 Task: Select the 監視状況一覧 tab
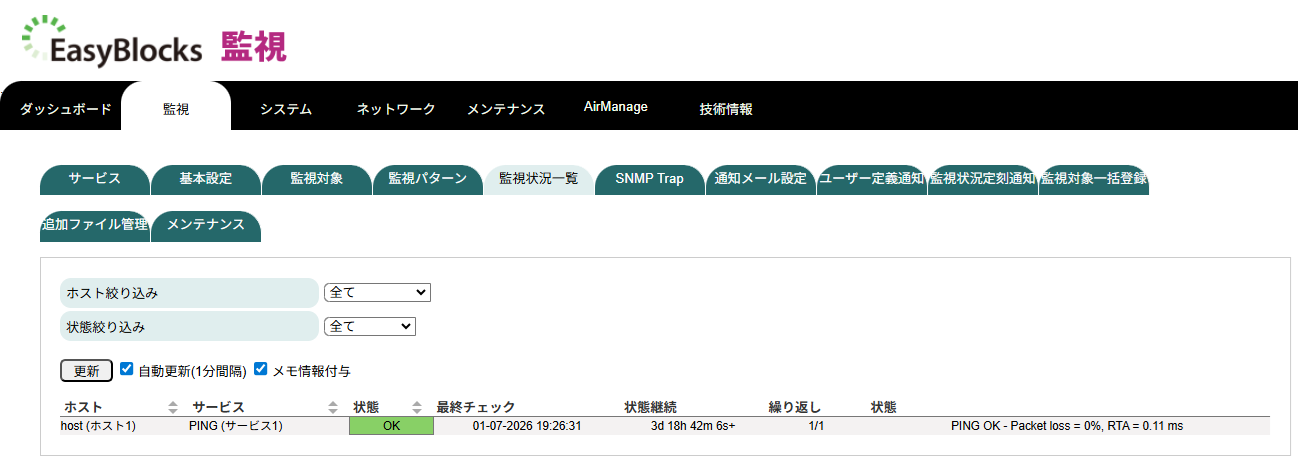tap(539, 179)
